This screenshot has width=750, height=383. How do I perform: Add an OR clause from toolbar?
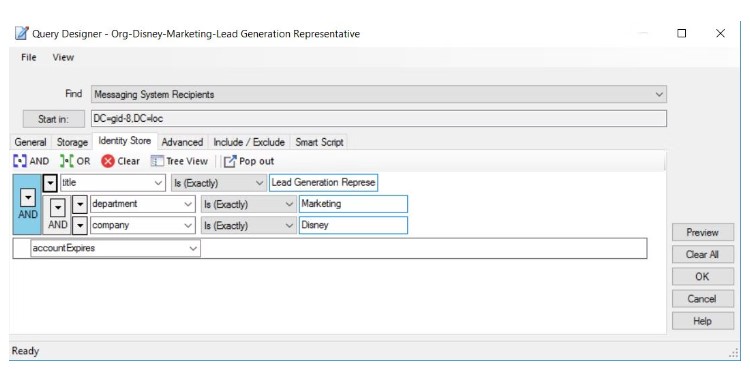coord(75,161)
